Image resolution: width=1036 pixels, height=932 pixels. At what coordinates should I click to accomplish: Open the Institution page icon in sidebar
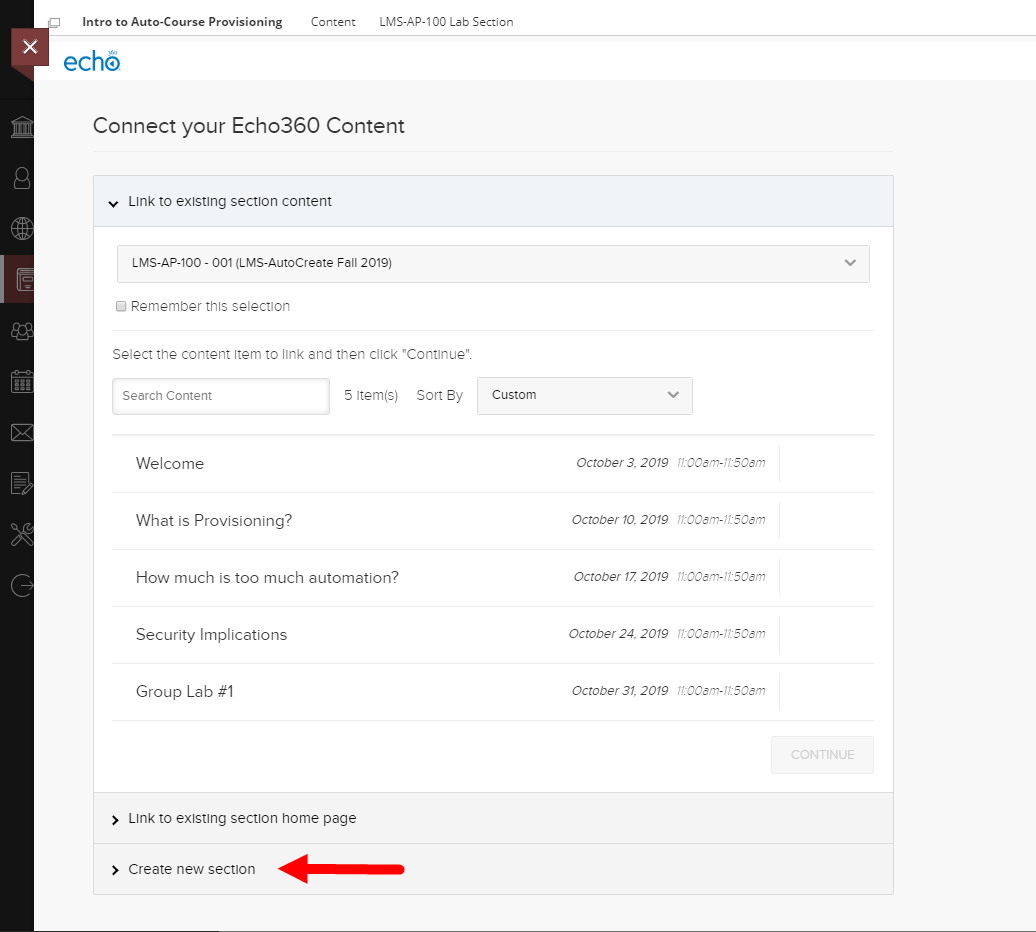[x=22, y=127]
